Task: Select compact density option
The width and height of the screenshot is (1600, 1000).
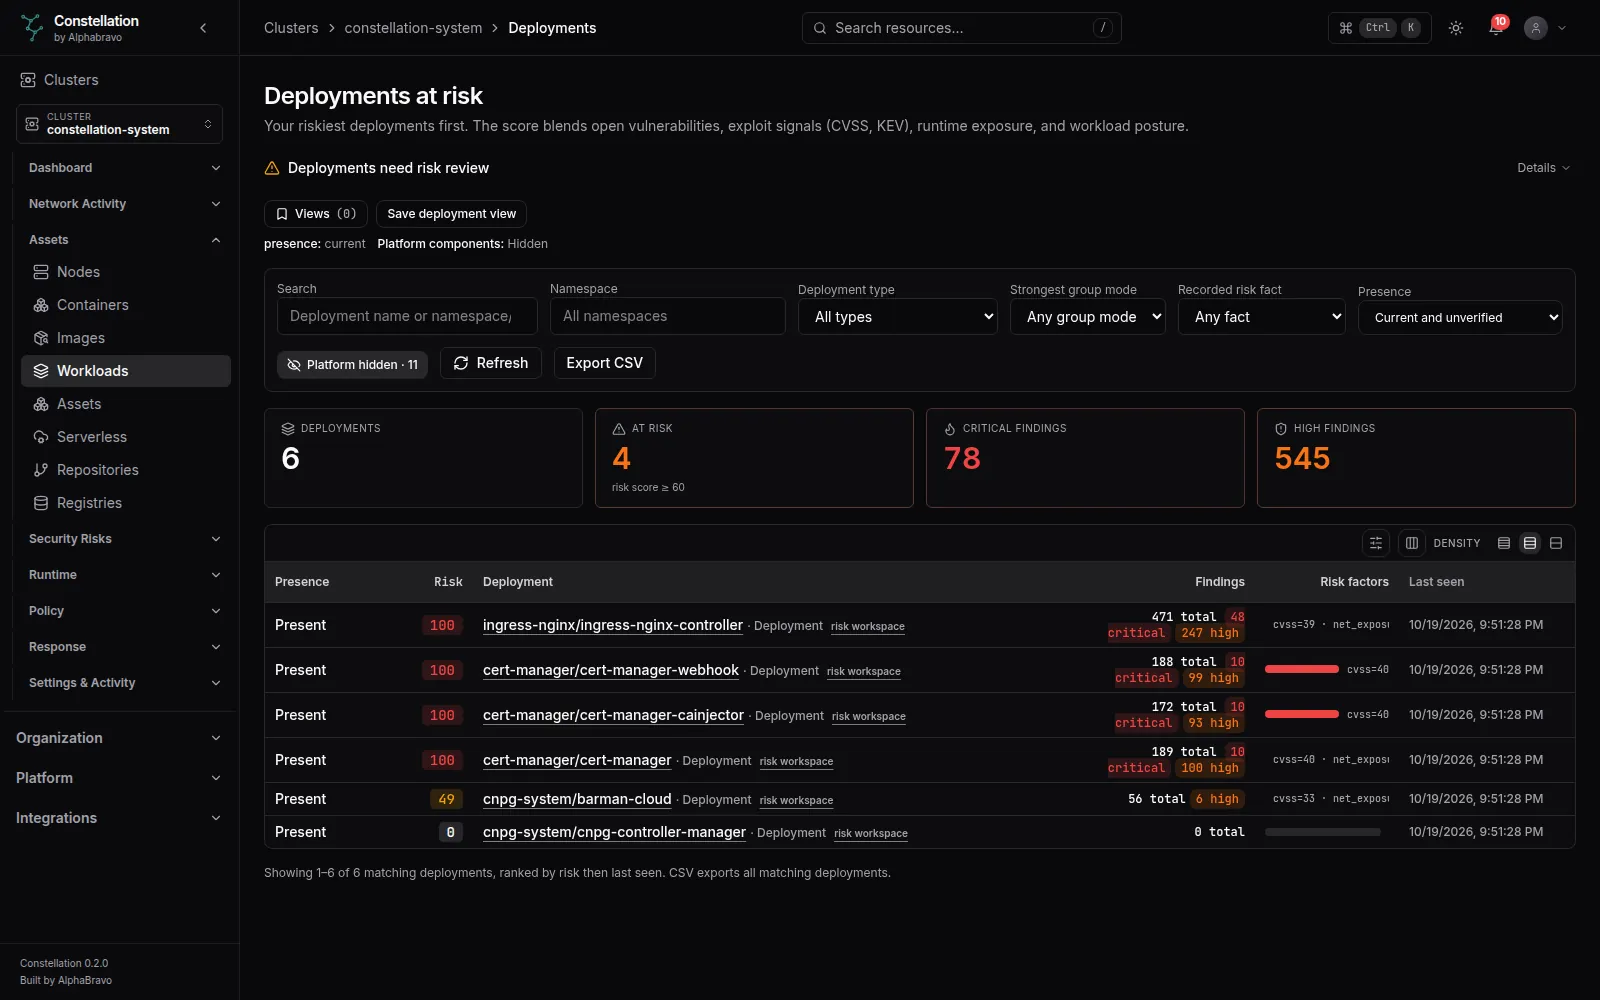Action: (1504, 543)
